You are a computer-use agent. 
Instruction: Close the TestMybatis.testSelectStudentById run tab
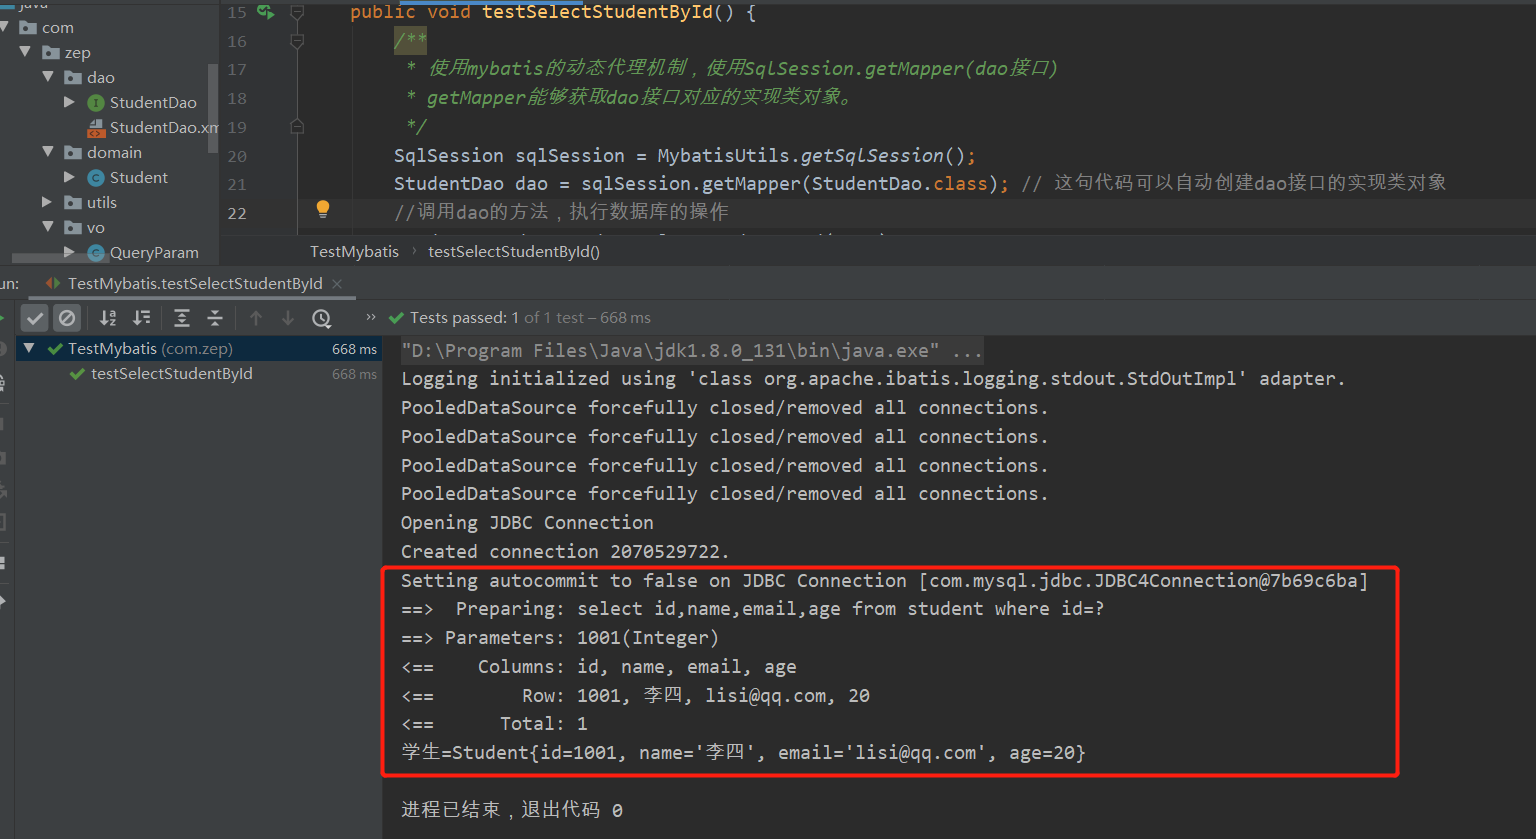pyautogui.click(x=337, y=284)
